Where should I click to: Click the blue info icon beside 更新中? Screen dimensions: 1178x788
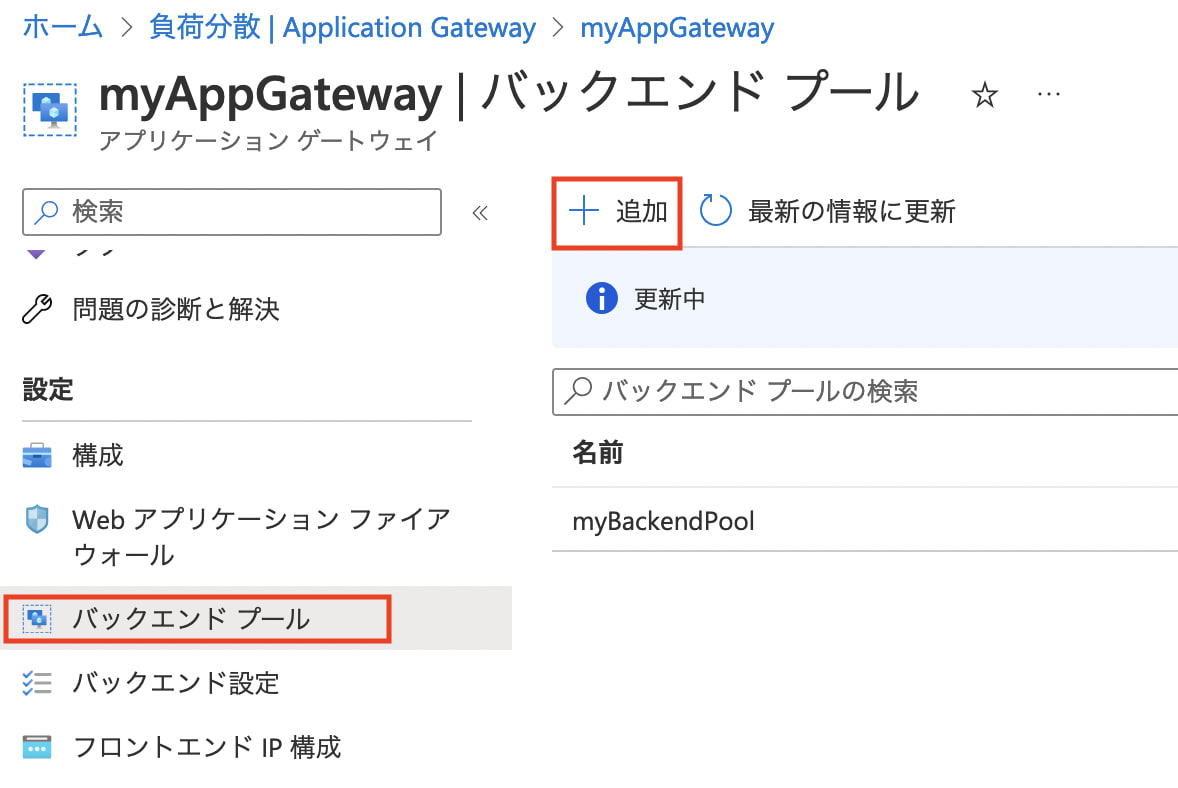[602, 298]
